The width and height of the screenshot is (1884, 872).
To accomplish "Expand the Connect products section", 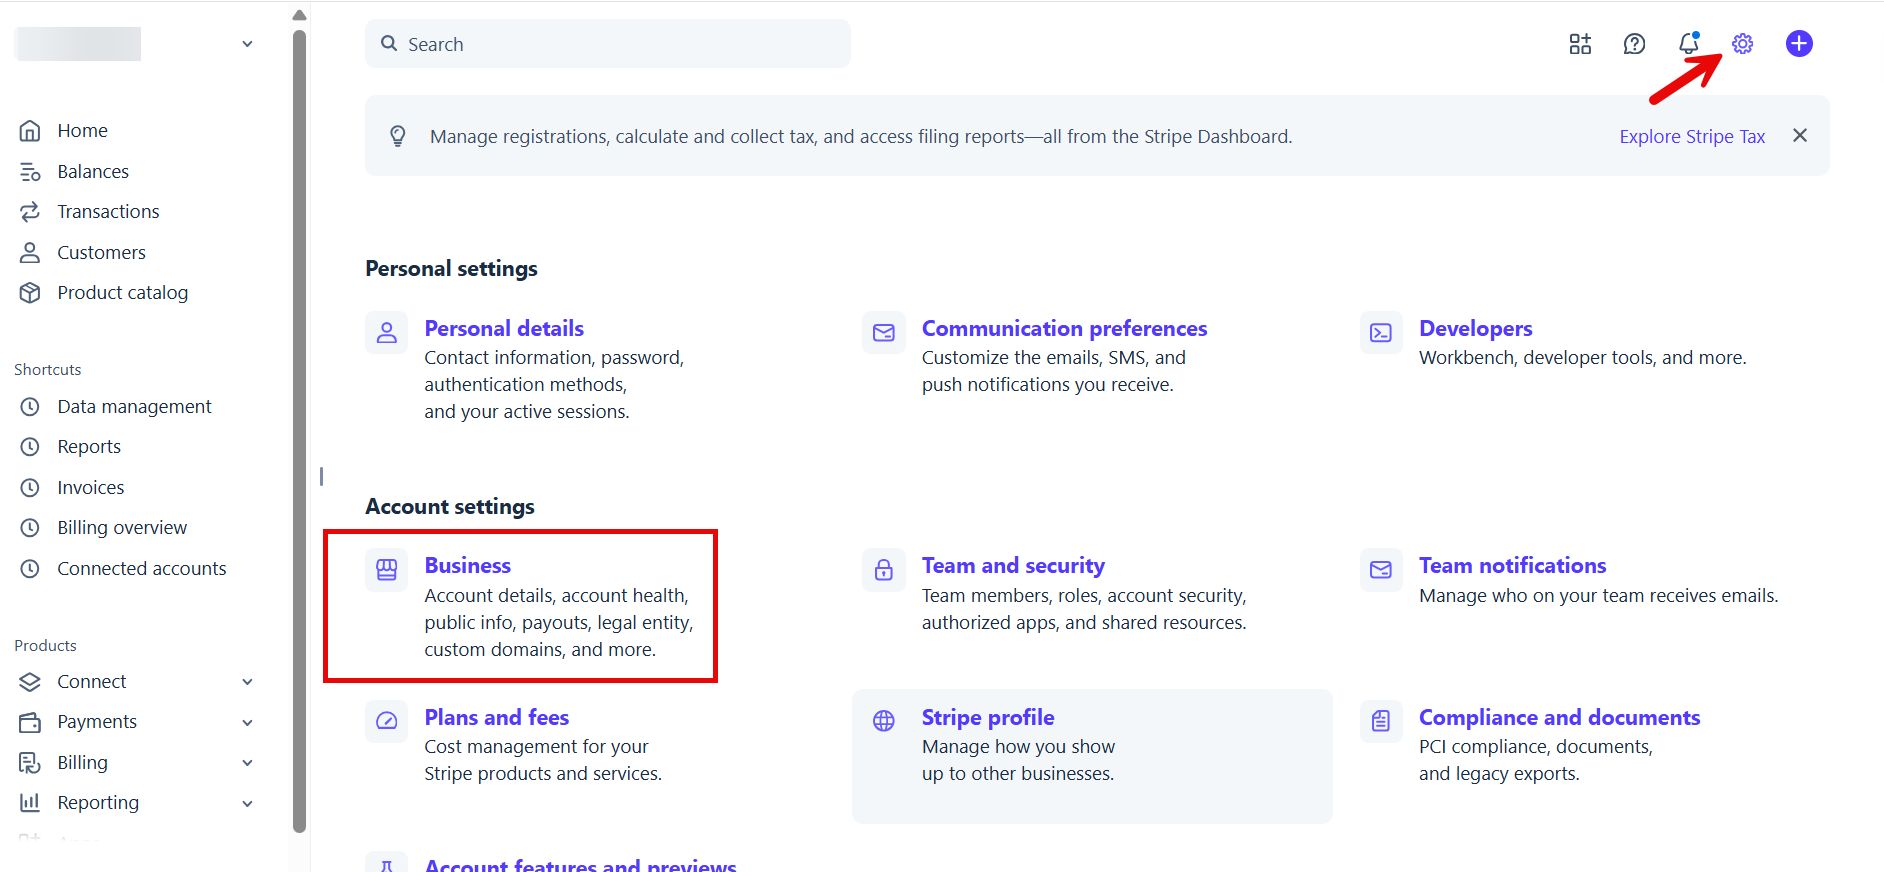I will (248, 682).
